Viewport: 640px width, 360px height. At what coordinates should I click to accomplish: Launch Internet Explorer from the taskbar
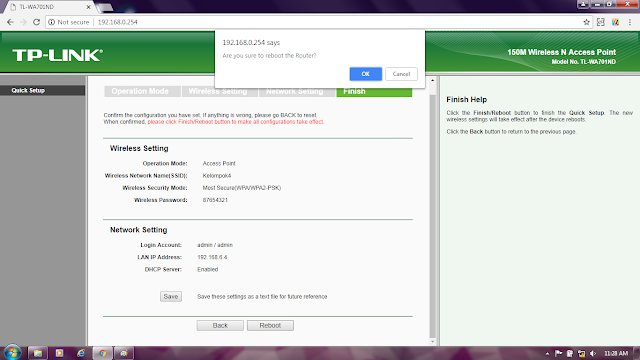pyautogui.click(x=81, y=353)
